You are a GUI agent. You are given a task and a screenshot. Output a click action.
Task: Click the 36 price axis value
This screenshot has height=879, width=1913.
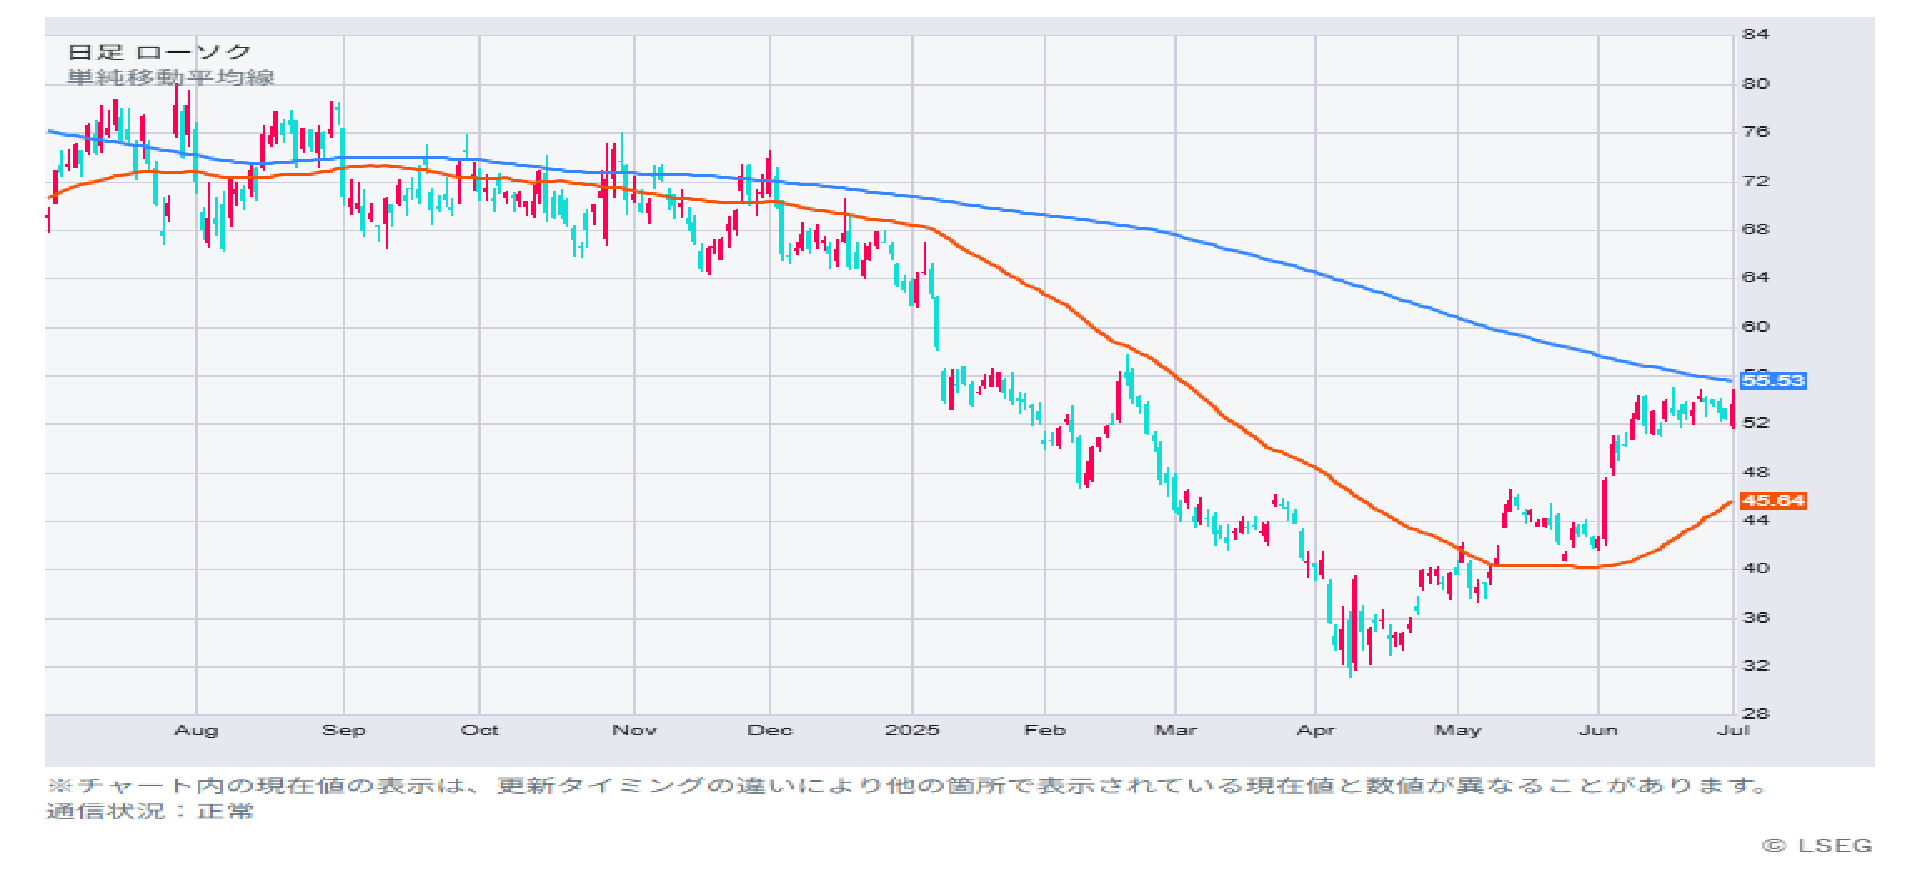click(1756, 617)
